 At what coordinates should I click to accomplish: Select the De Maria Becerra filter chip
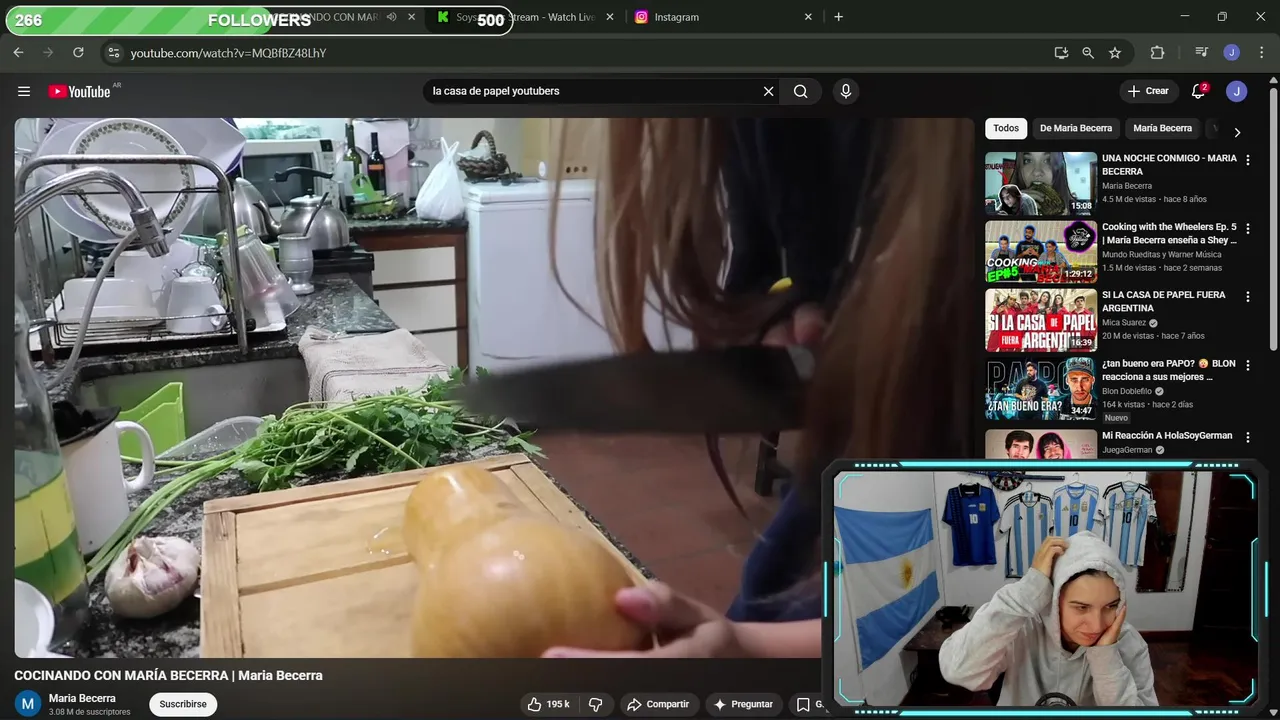[1076, 128]
